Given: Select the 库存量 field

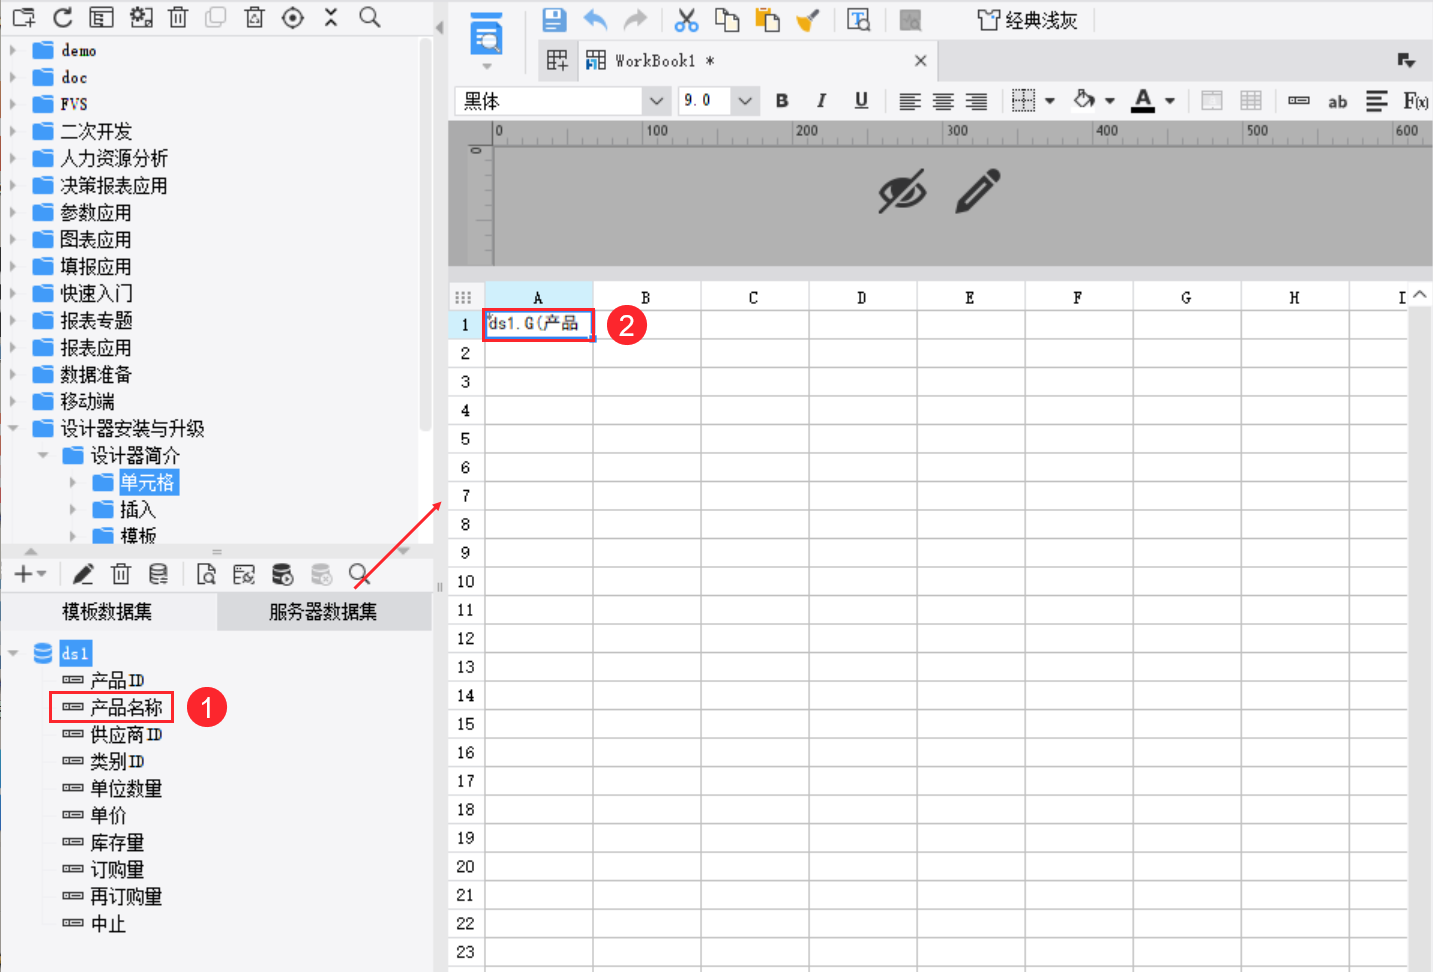Looking at the screenshot, I should (x=117, y=842).
